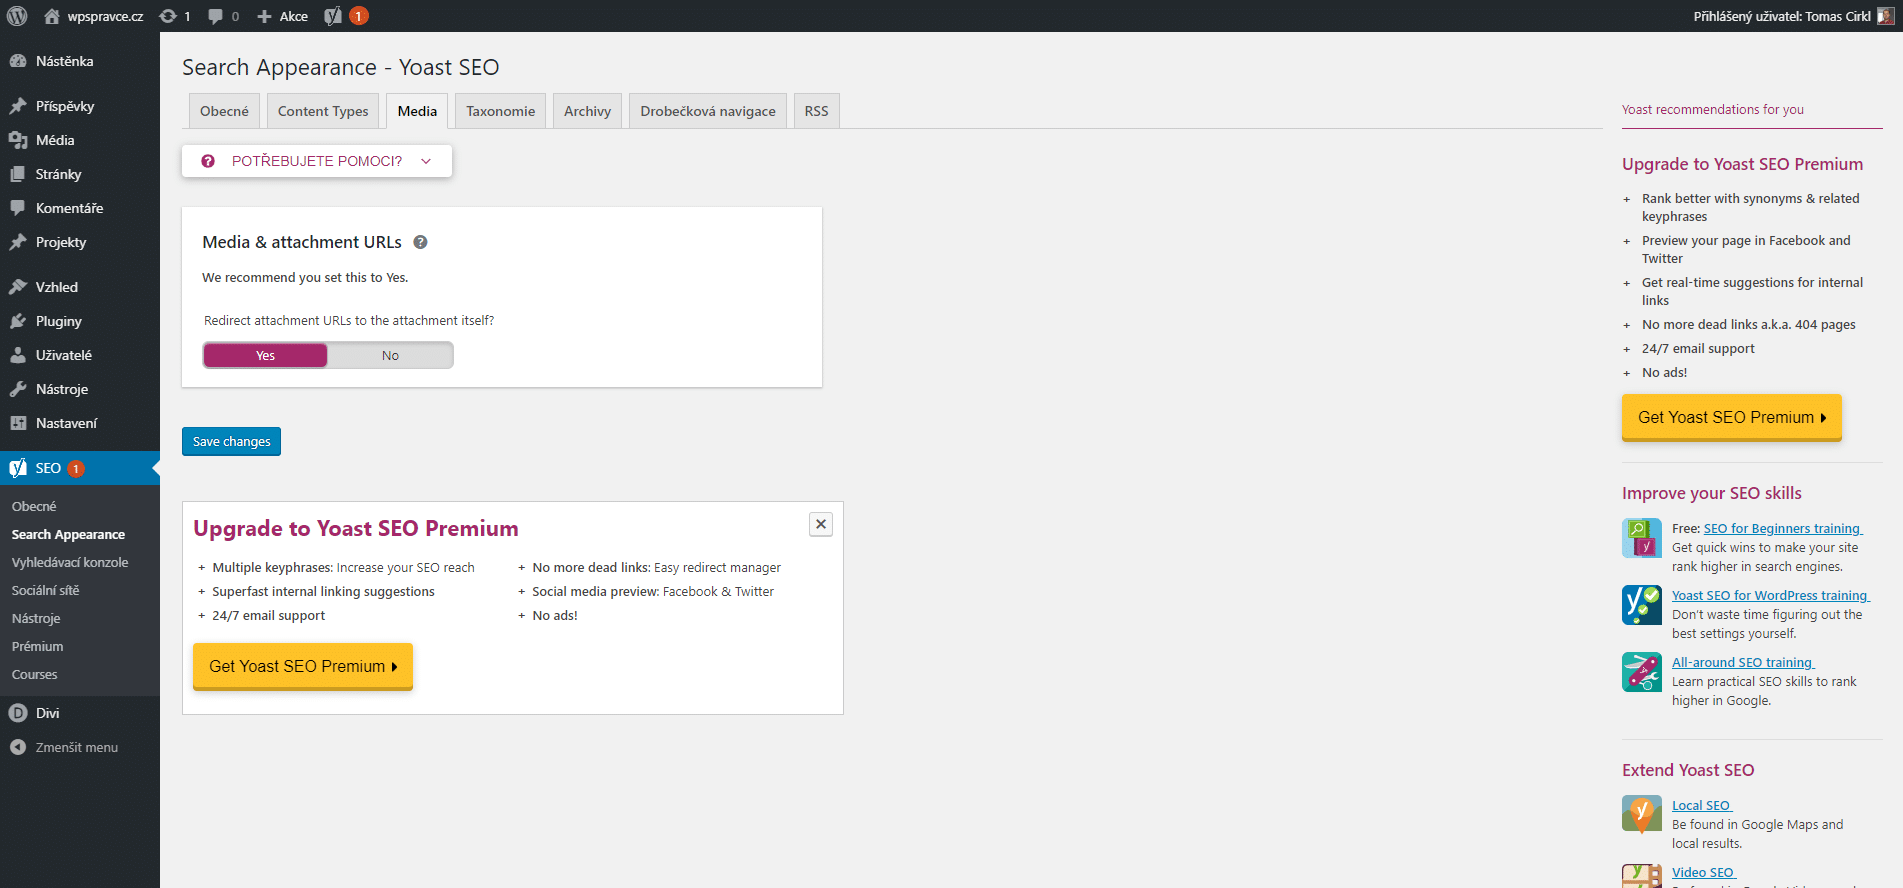Click the Uživatelé person icon
The width and height of the screenshot is (1903, 888).
[18, 355]
